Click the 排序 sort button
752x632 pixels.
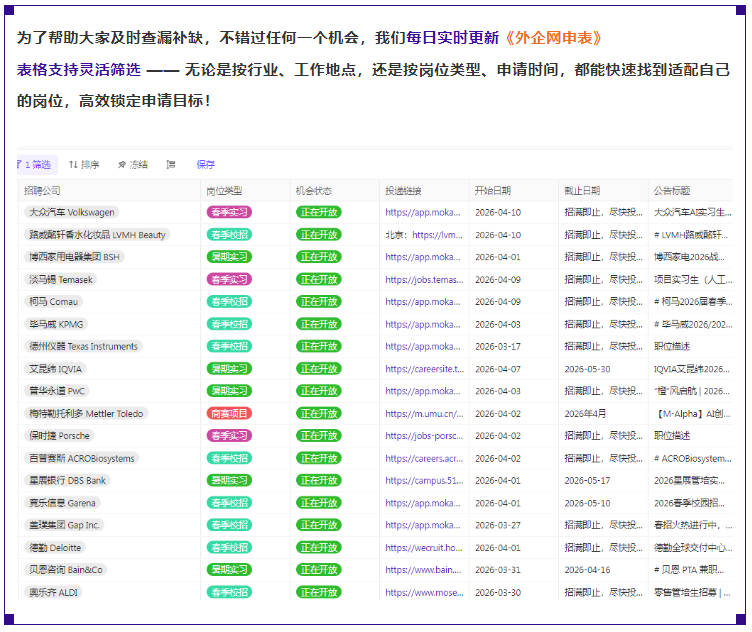pos(84,164)
